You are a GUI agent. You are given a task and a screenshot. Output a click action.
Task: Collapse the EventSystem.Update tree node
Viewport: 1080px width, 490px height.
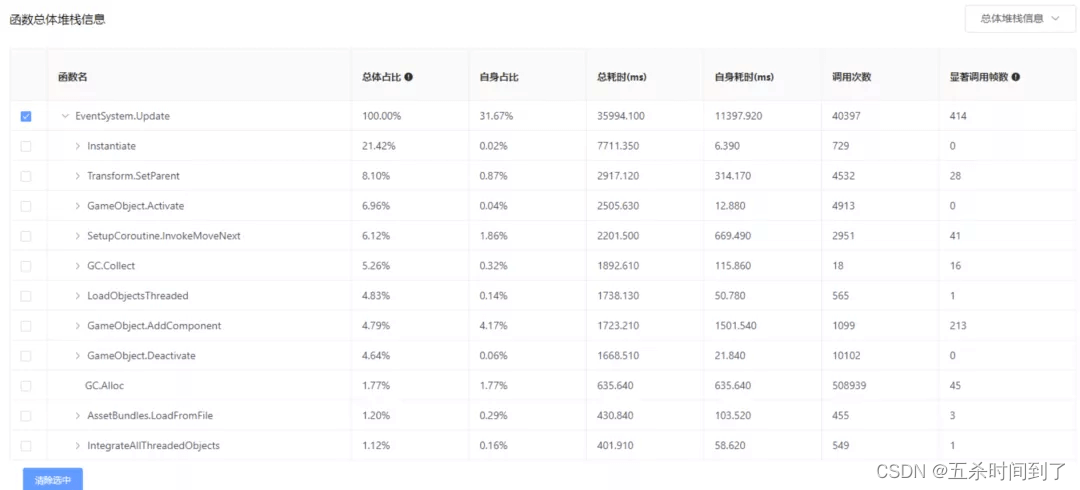click(65, 116)
